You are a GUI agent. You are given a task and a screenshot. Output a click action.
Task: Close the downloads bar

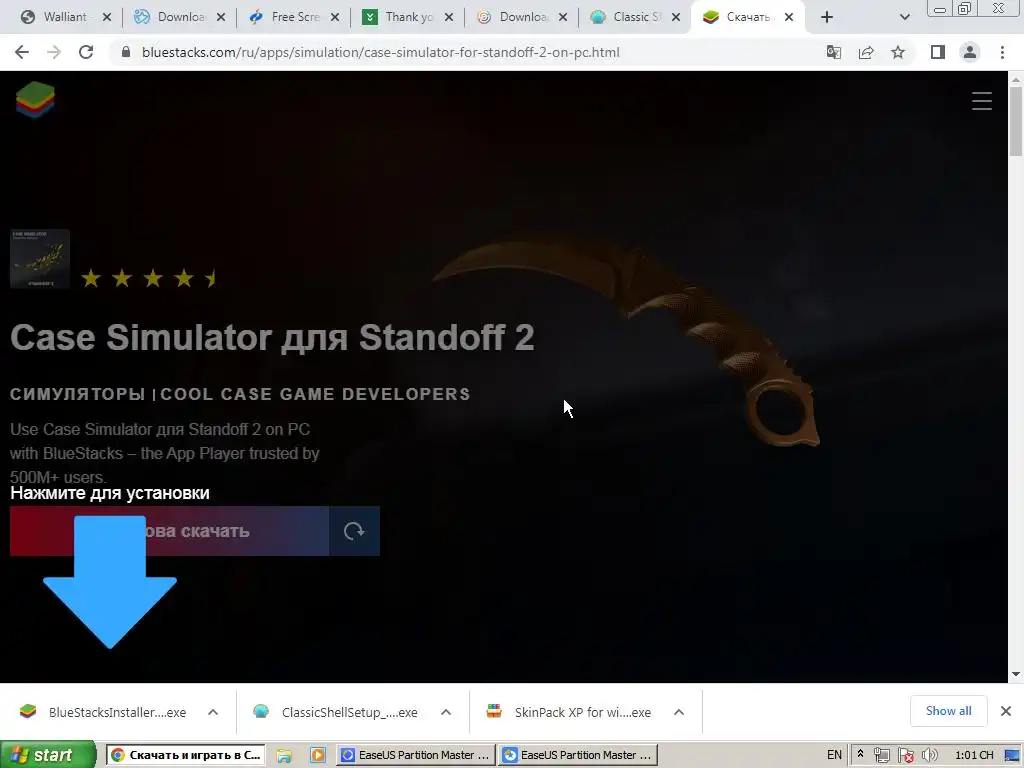point(1006,711)
